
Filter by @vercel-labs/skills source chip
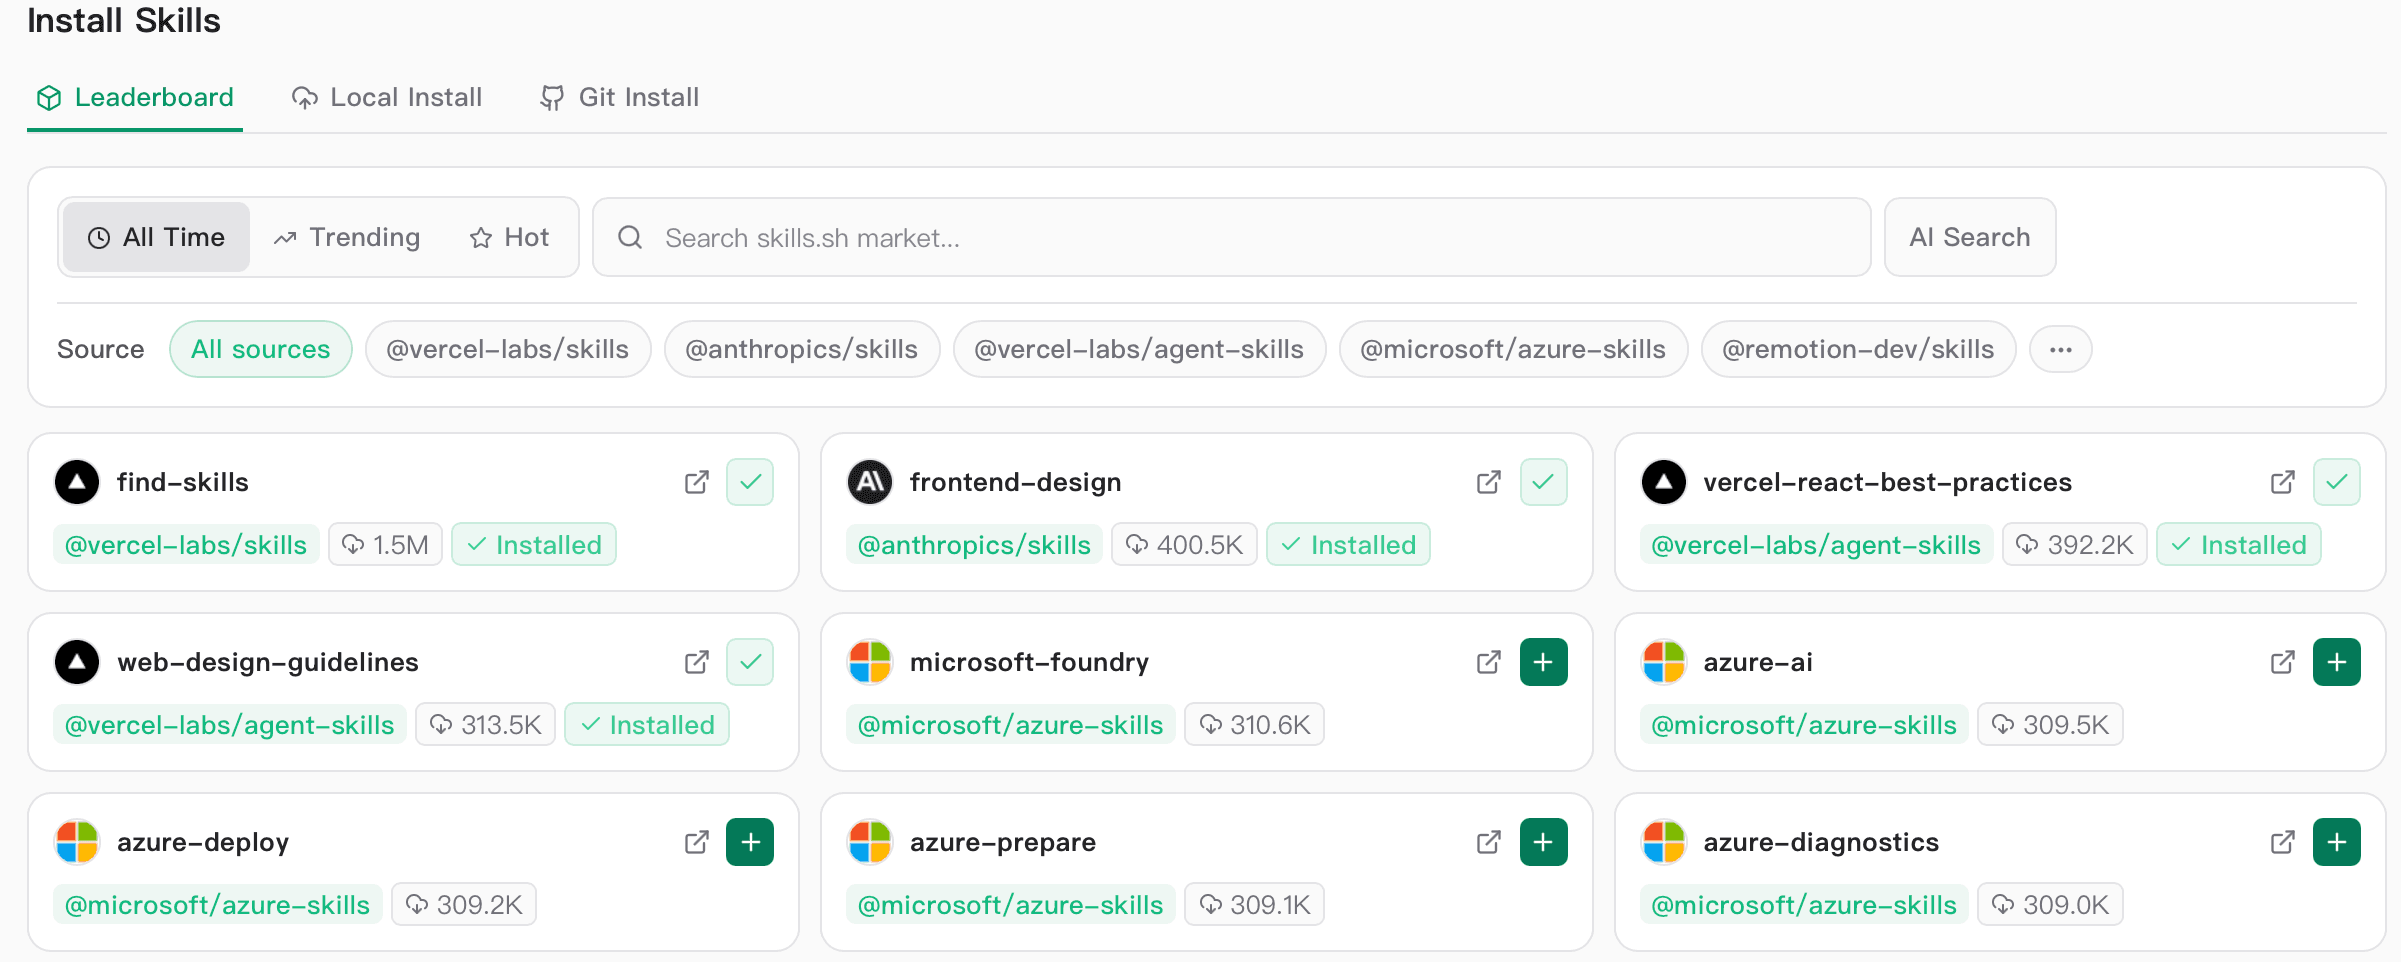click(x=508, y=349)
